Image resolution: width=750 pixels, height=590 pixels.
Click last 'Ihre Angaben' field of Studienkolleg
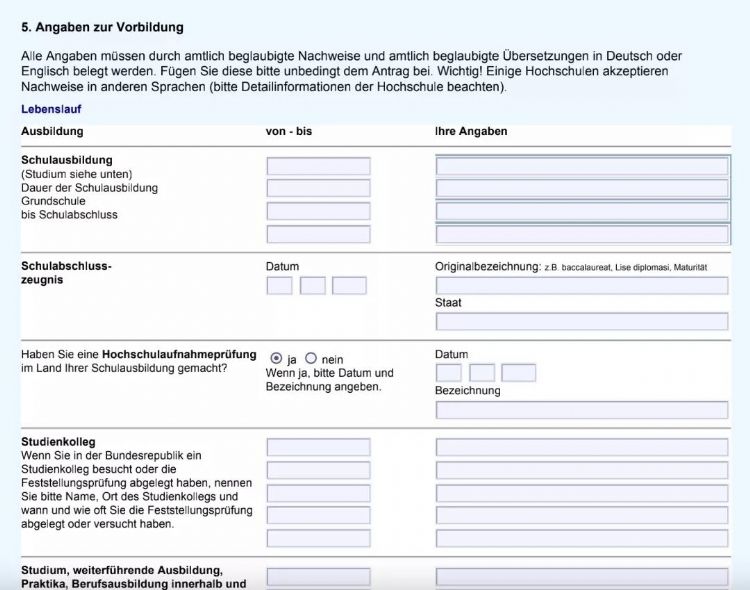[582, 538]
